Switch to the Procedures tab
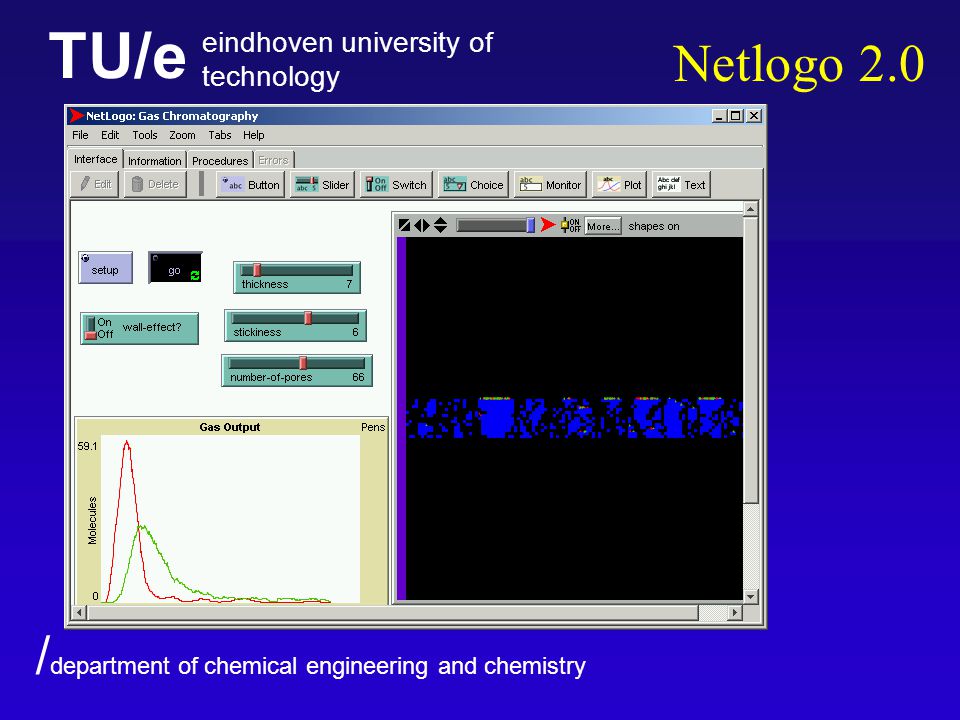The image size is (960, 720). tap(220, 160)
